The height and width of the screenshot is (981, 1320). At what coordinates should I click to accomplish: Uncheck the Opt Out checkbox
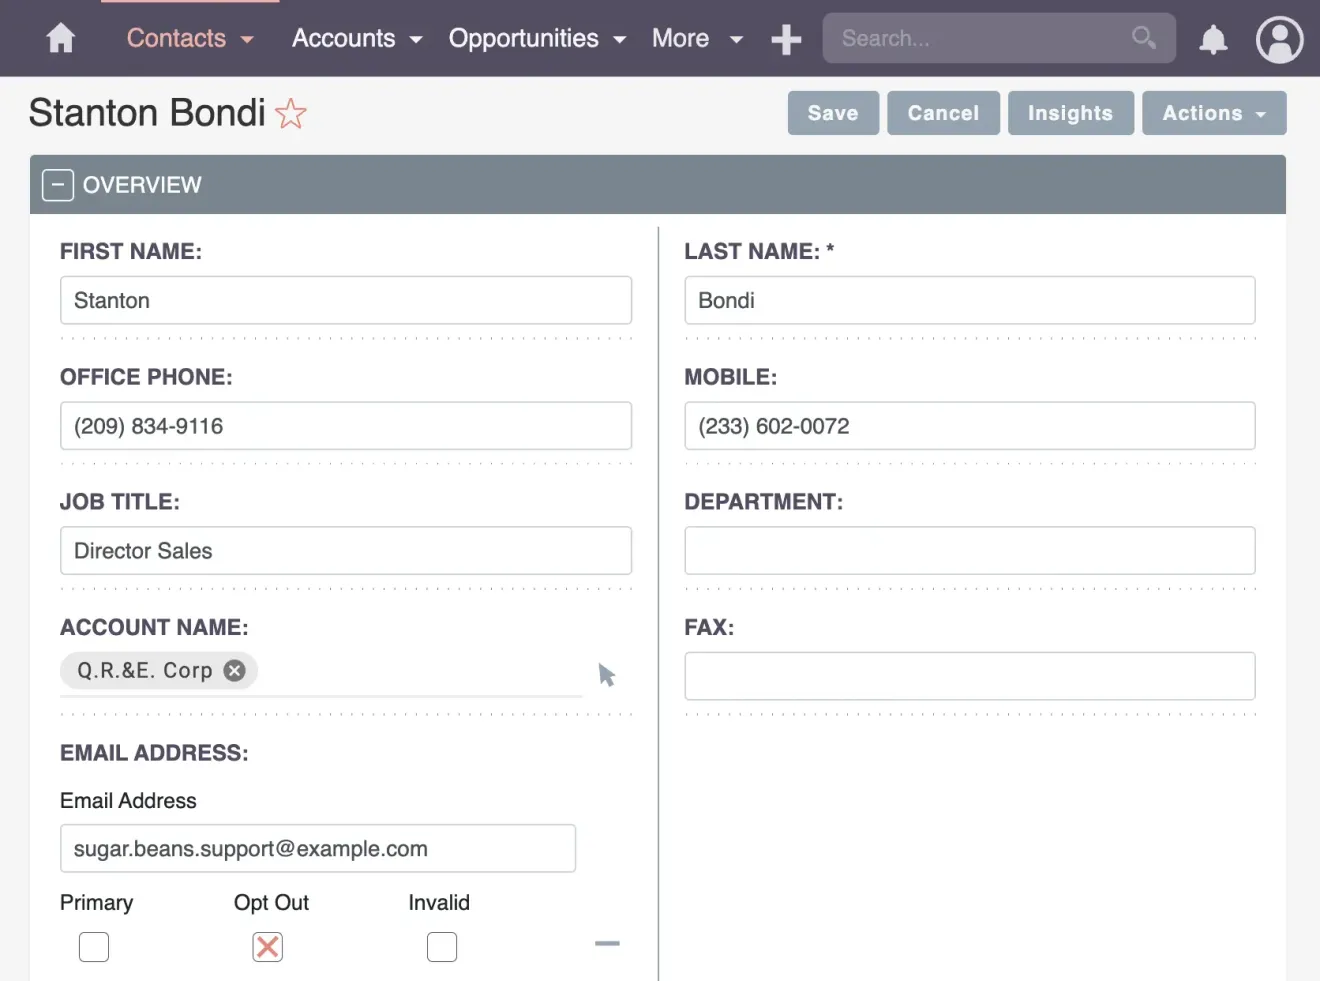[x=267, y=947]
